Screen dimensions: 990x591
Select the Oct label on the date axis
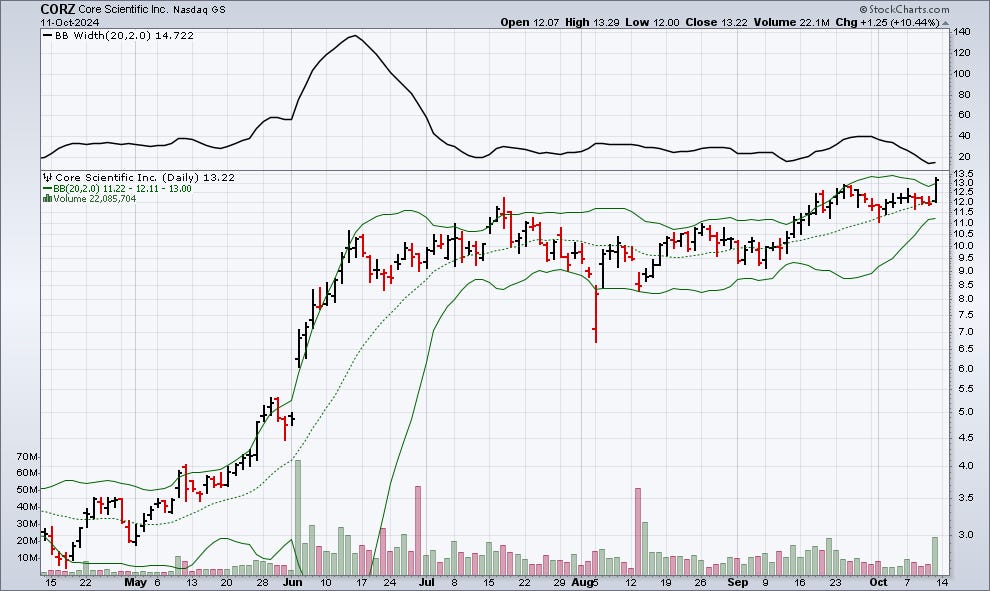tap(878, 581)
